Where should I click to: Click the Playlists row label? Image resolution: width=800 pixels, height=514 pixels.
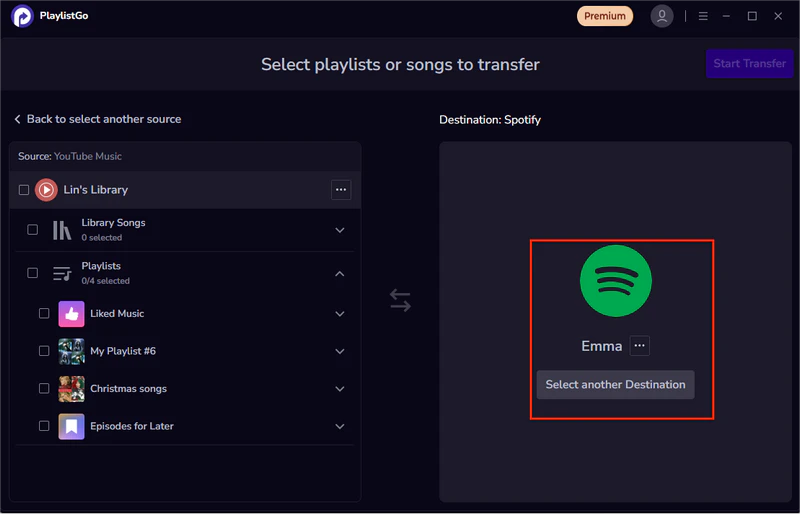(x=101, y=266)
